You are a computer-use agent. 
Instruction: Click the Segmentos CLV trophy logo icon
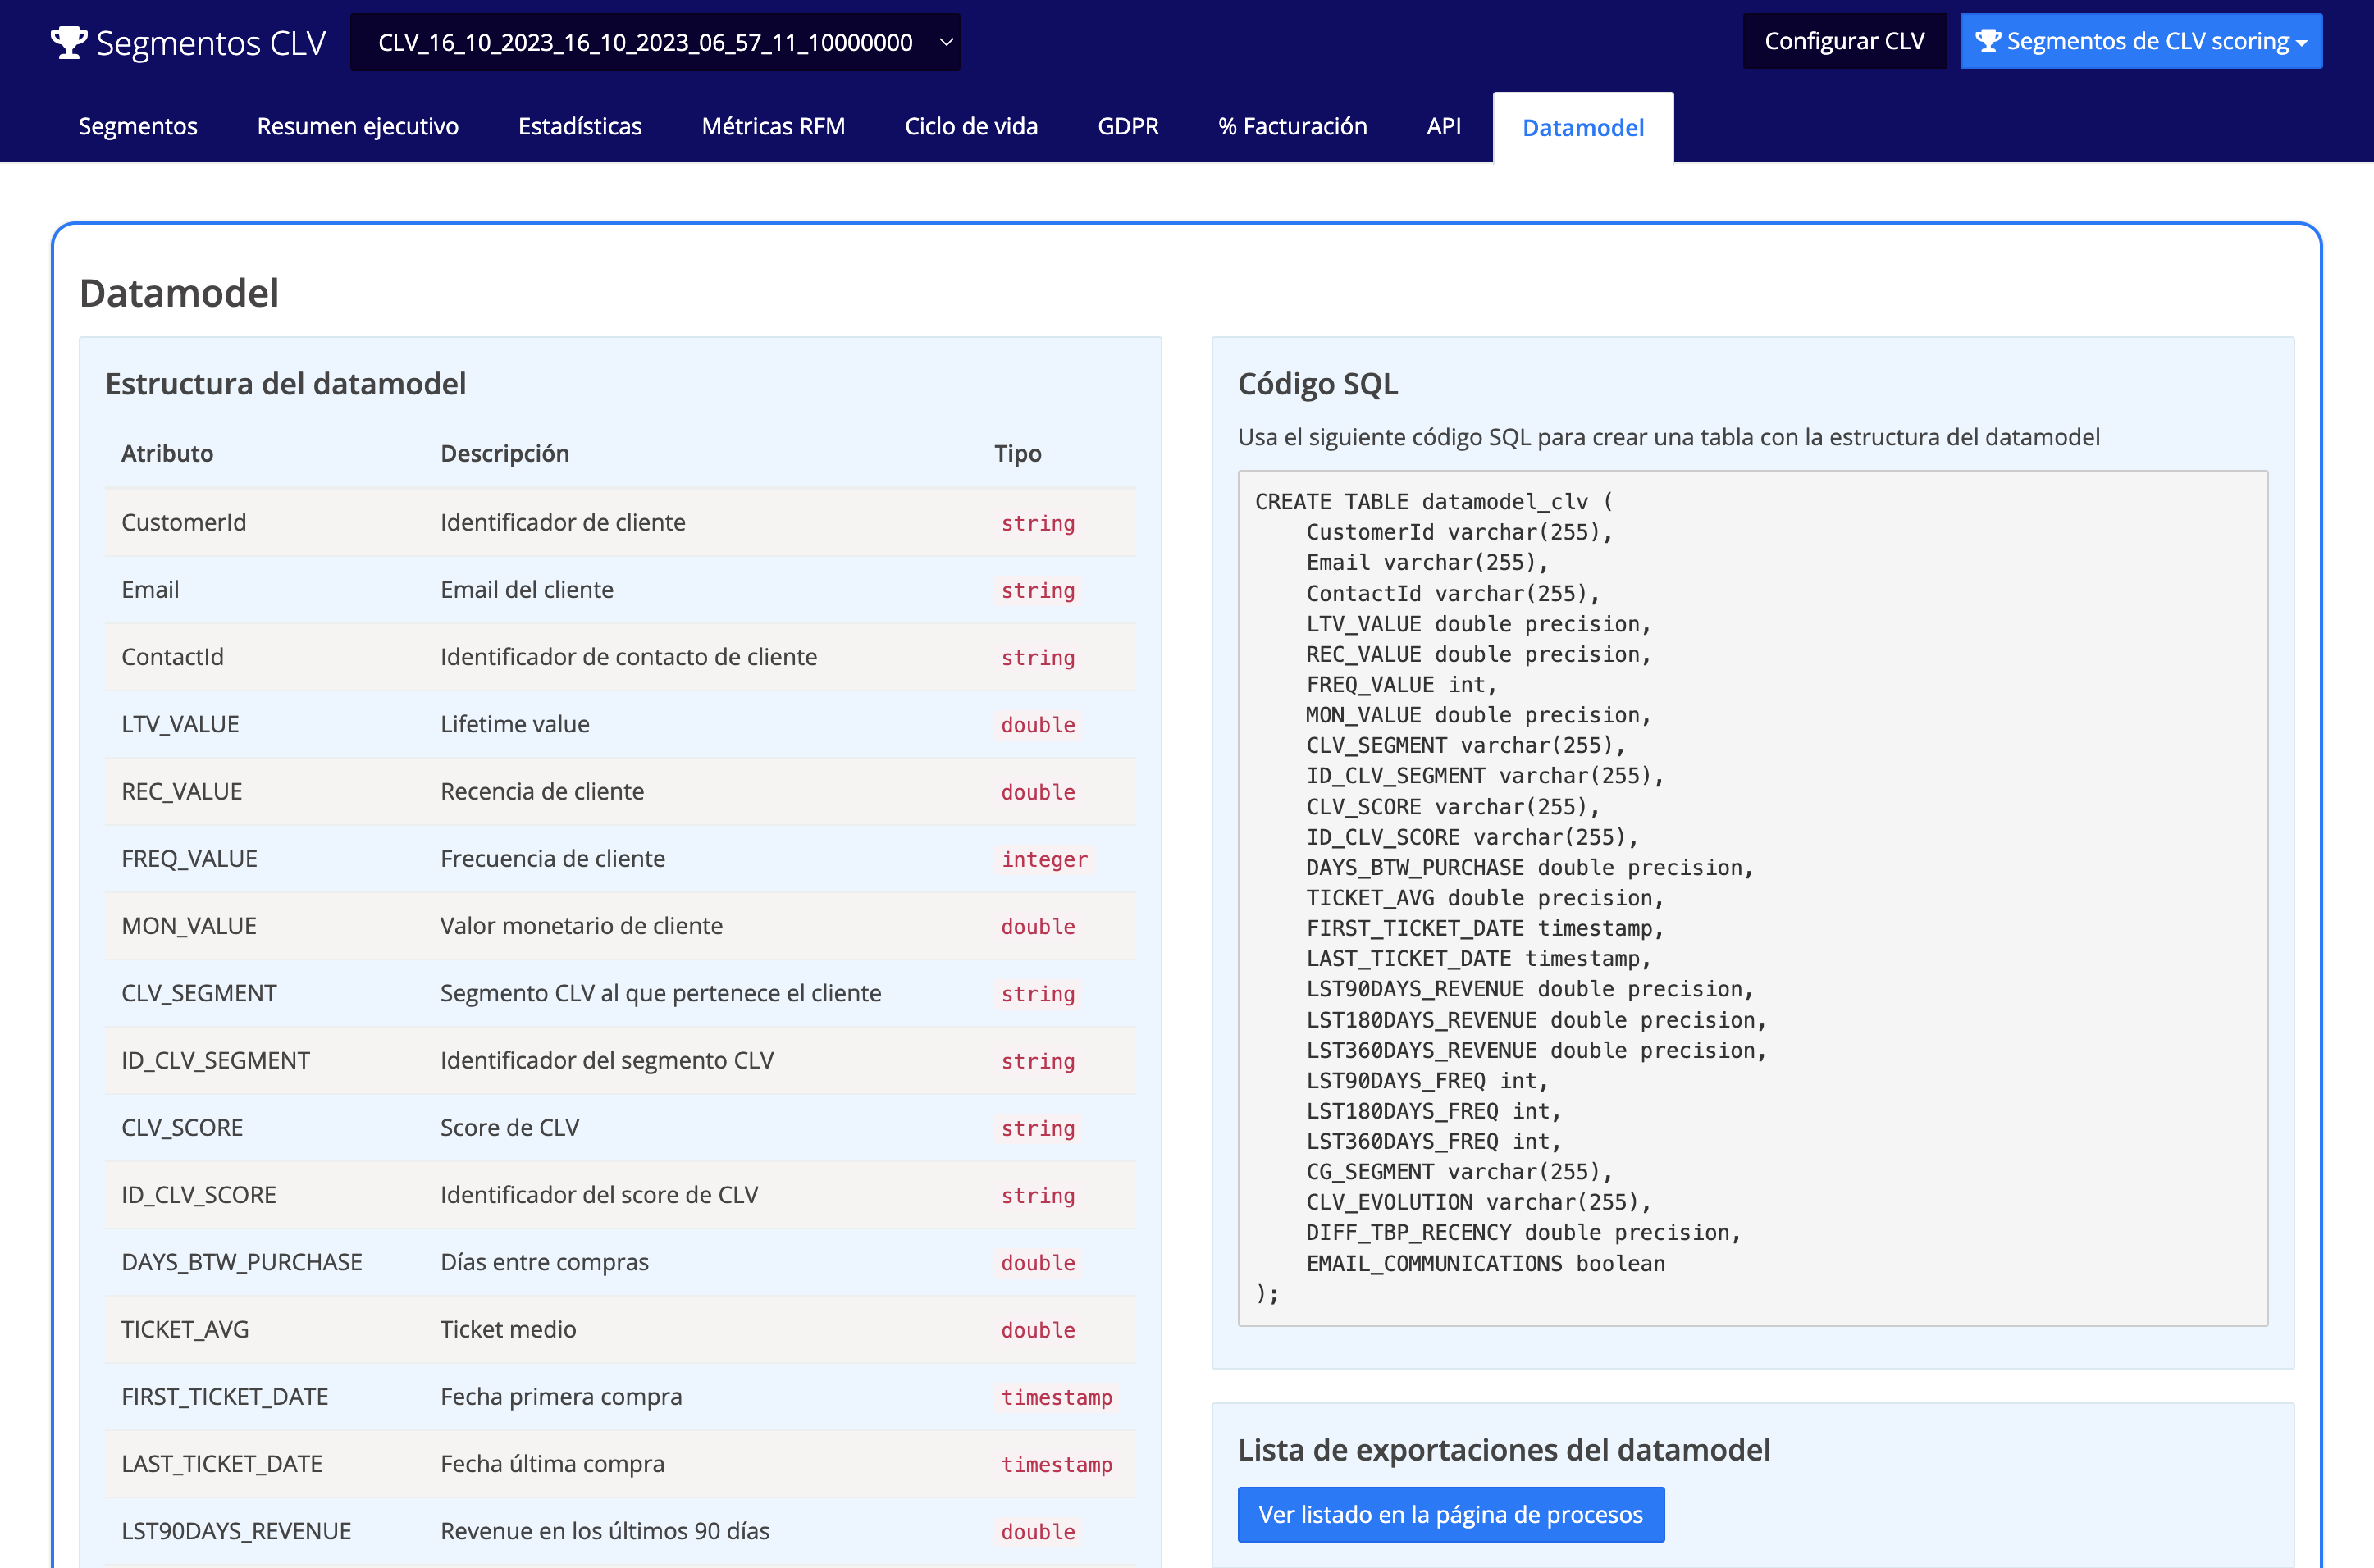click(x=68, y=42)
